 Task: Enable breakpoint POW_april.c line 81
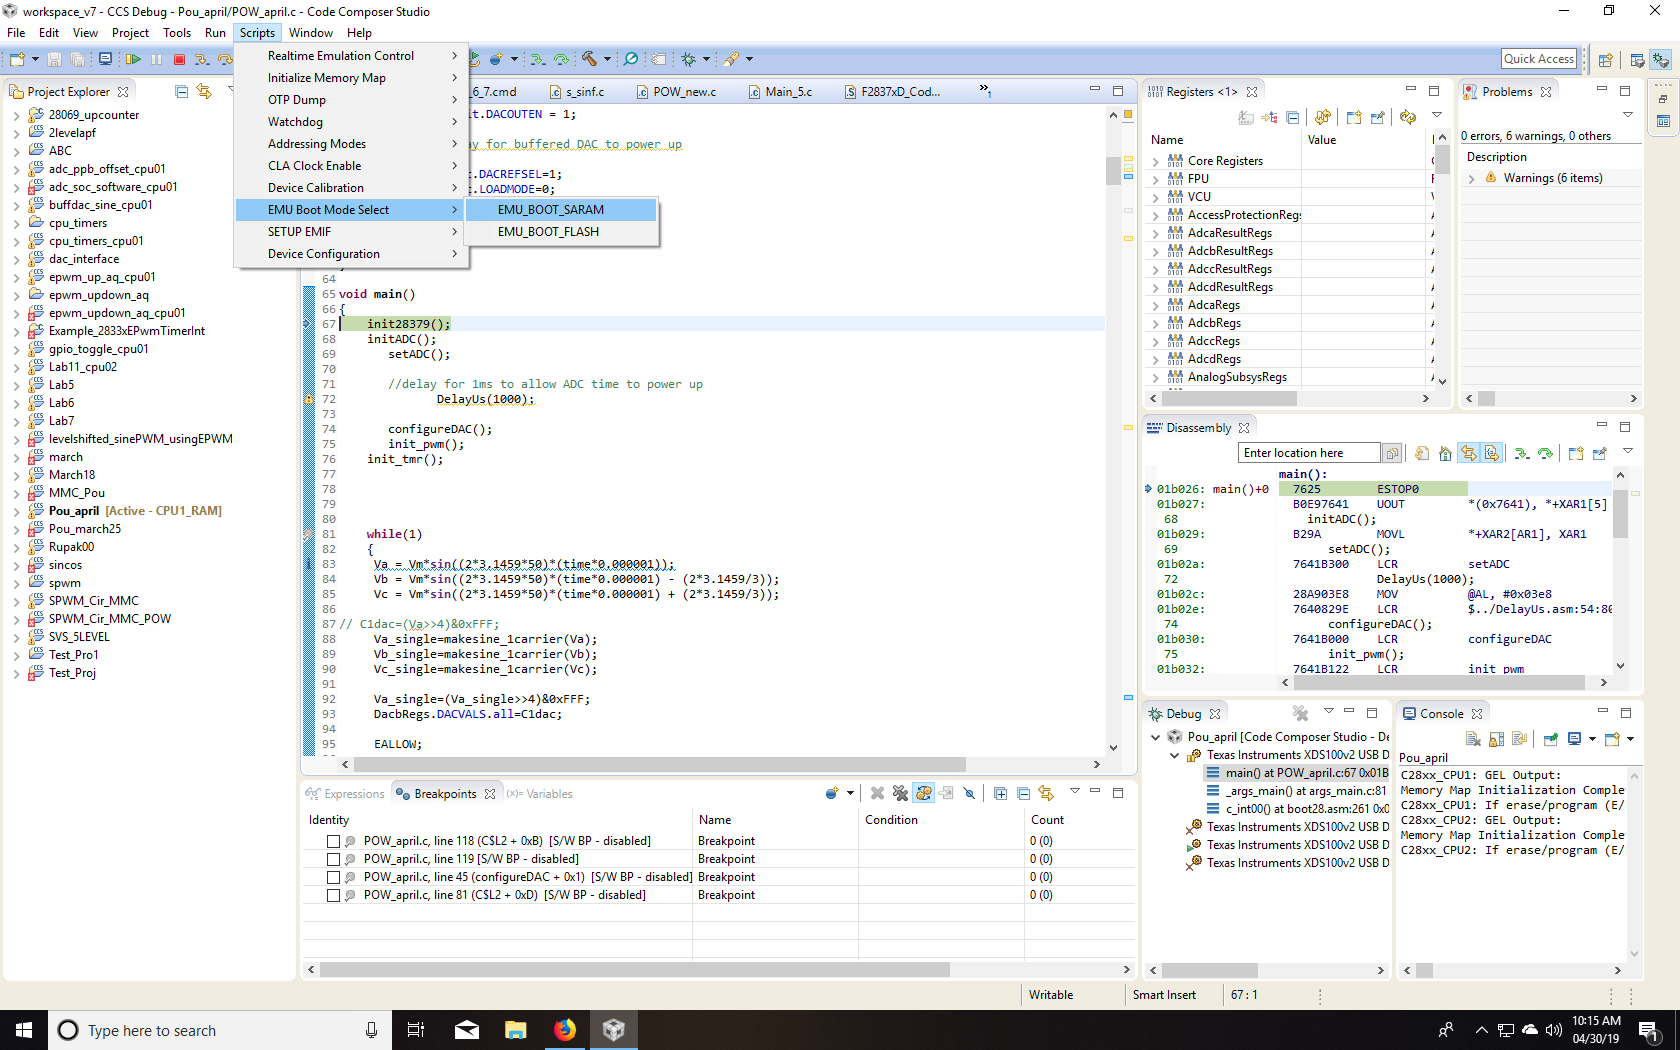(x=334, y=895)
